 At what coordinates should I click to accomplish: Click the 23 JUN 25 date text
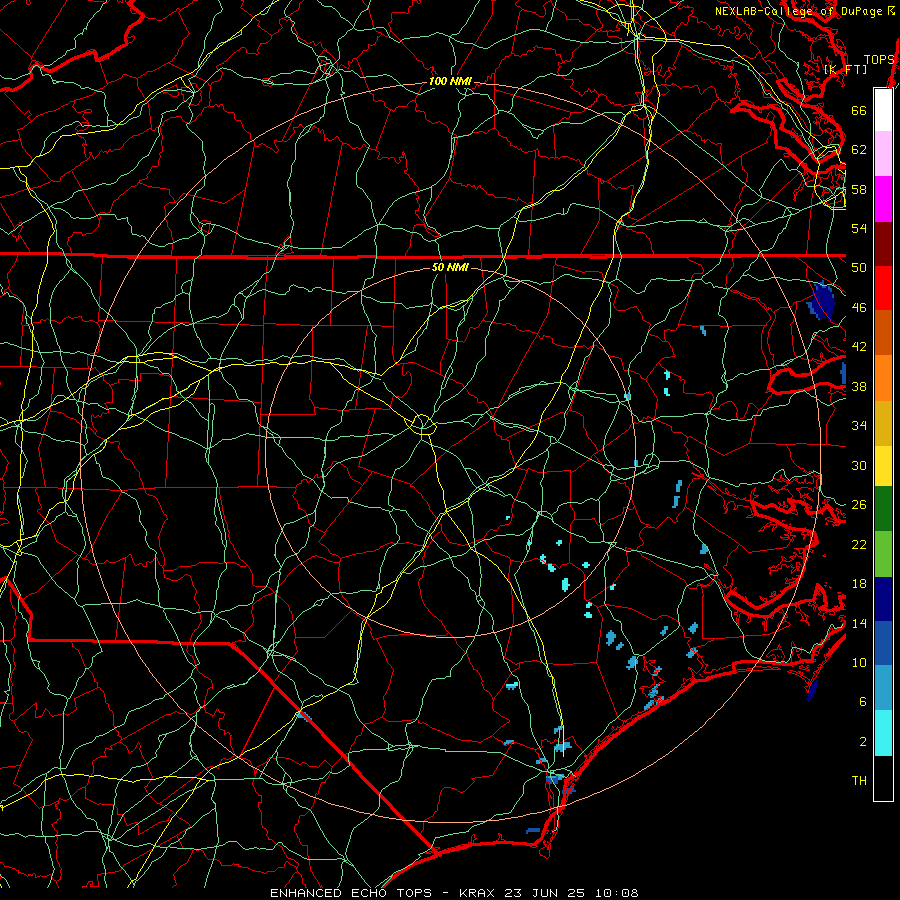(x=545, y=893)
